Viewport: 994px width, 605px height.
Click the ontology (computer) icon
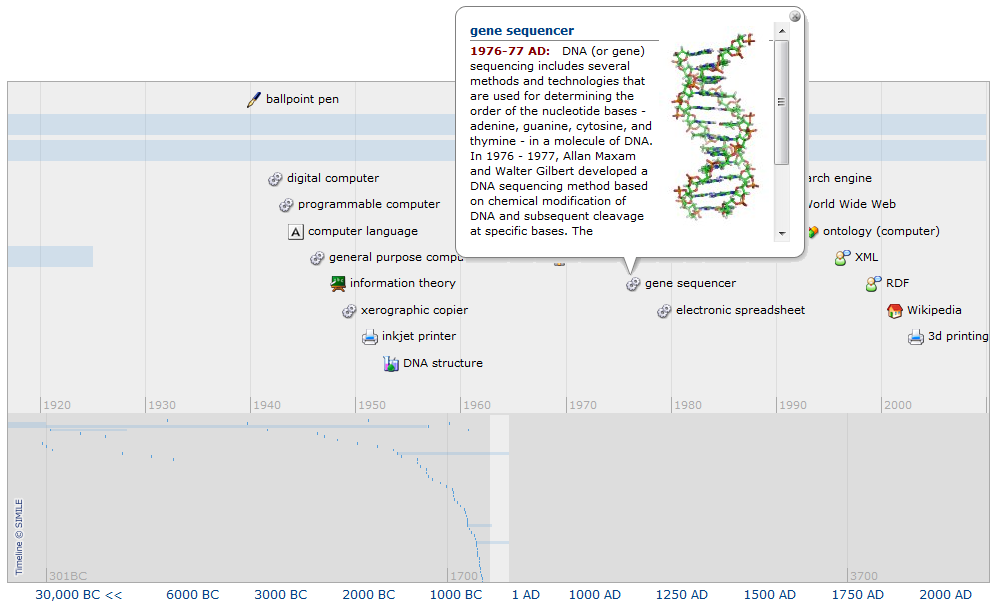(813, 232)
